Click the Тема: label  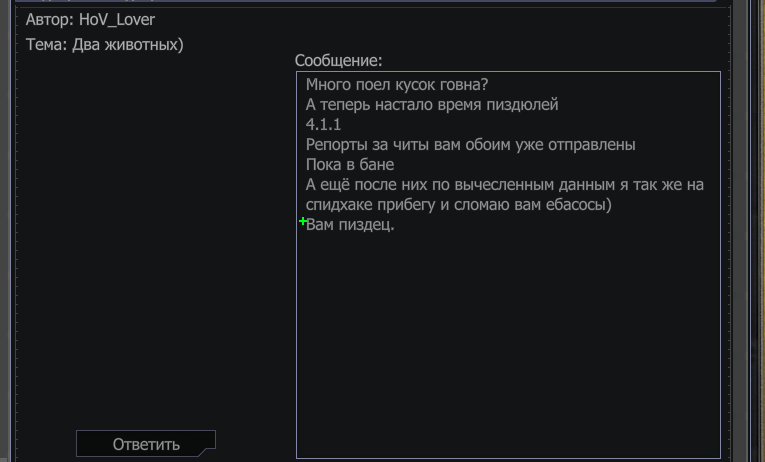(x=46, y=44)
